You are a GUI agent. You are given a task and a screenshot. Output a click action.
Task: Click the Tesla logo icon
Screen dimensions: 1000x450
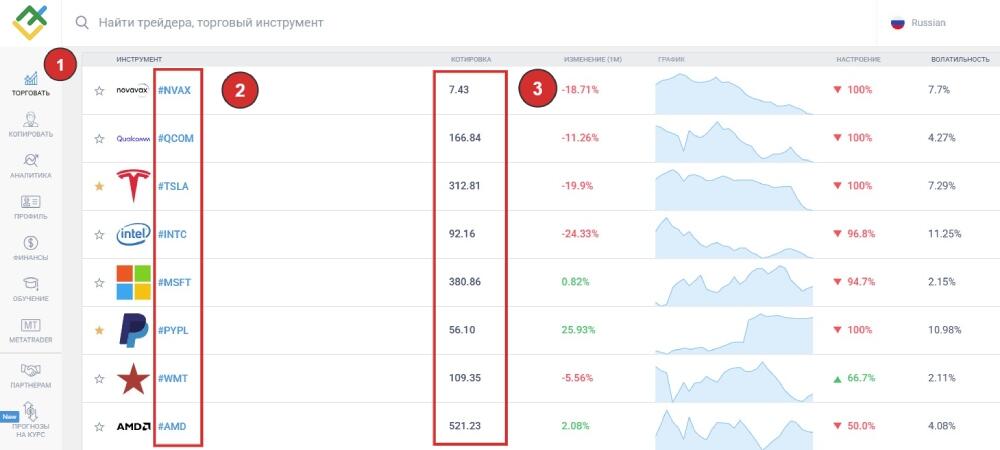pos(133,186)
